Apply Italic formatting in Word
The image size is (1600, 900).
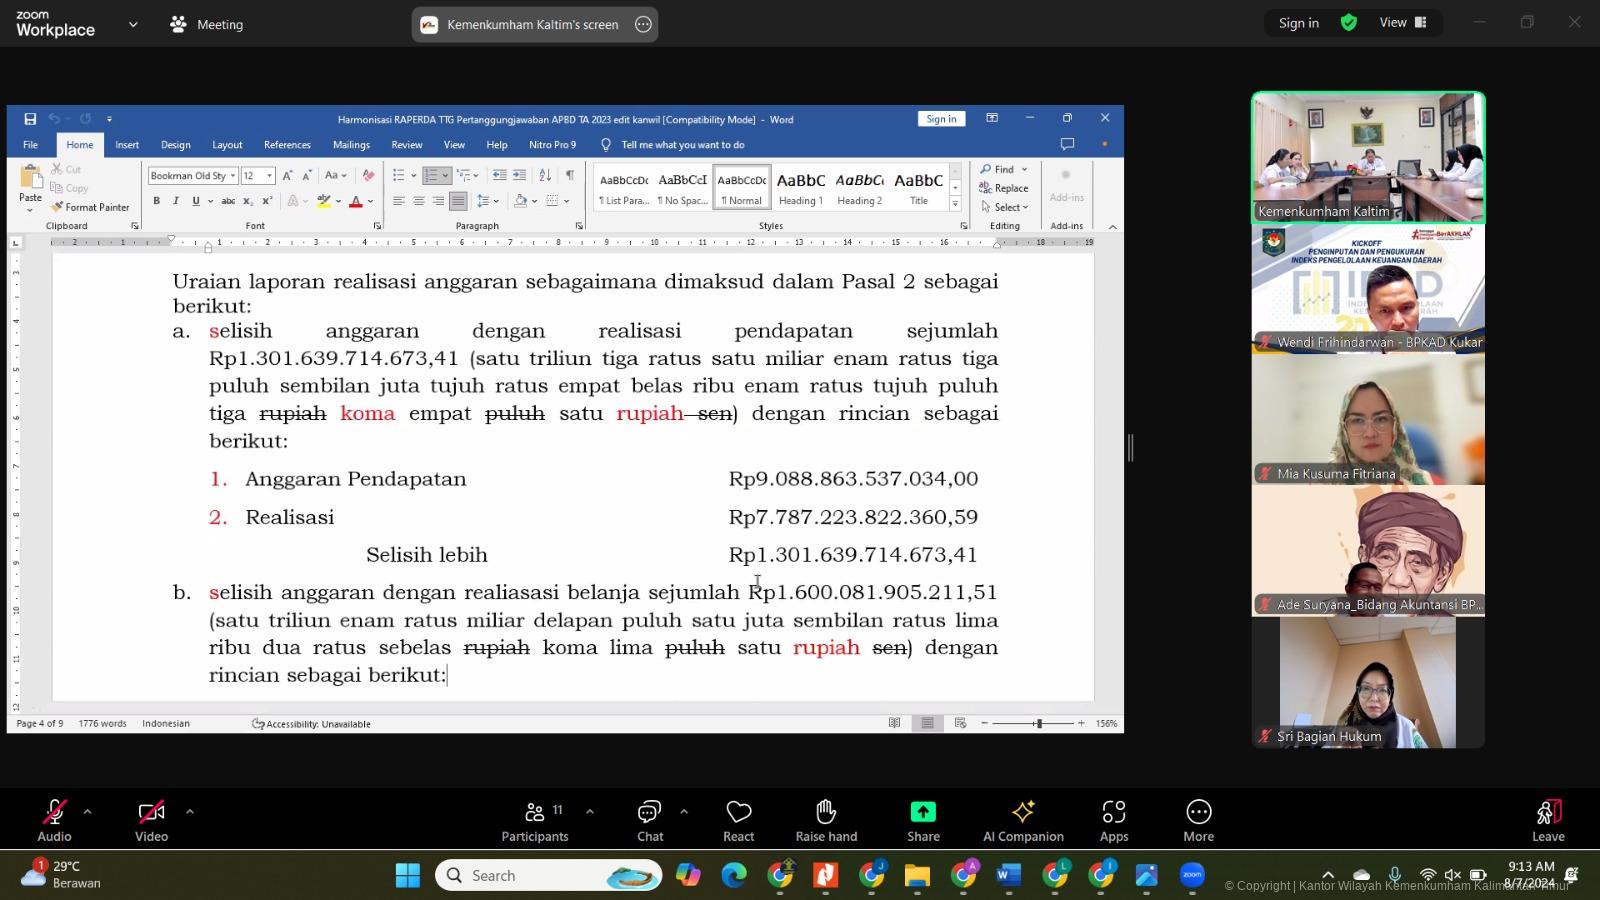tap(176, 201)
